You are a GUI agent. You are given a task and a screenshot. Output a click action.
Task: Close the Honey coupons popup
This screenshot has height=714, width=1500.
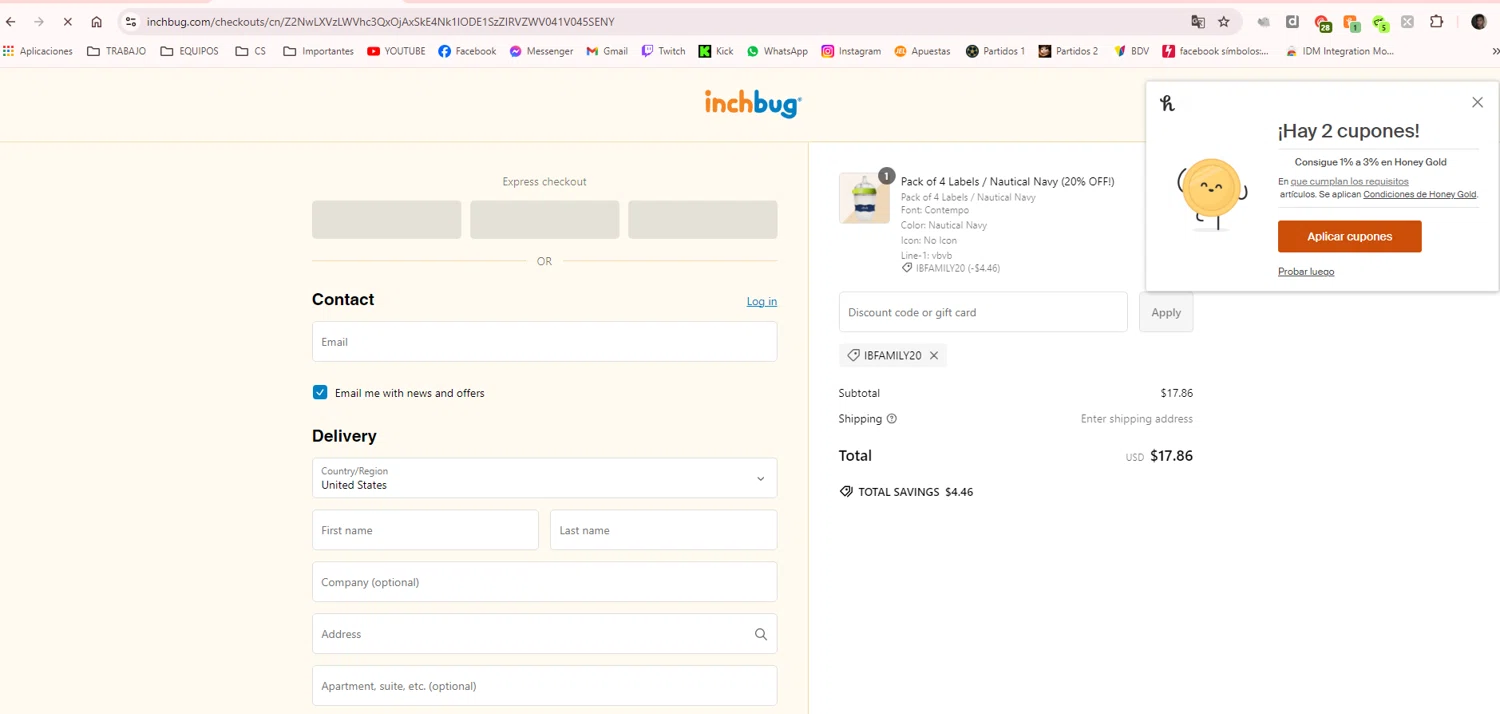coord(1477,103)
